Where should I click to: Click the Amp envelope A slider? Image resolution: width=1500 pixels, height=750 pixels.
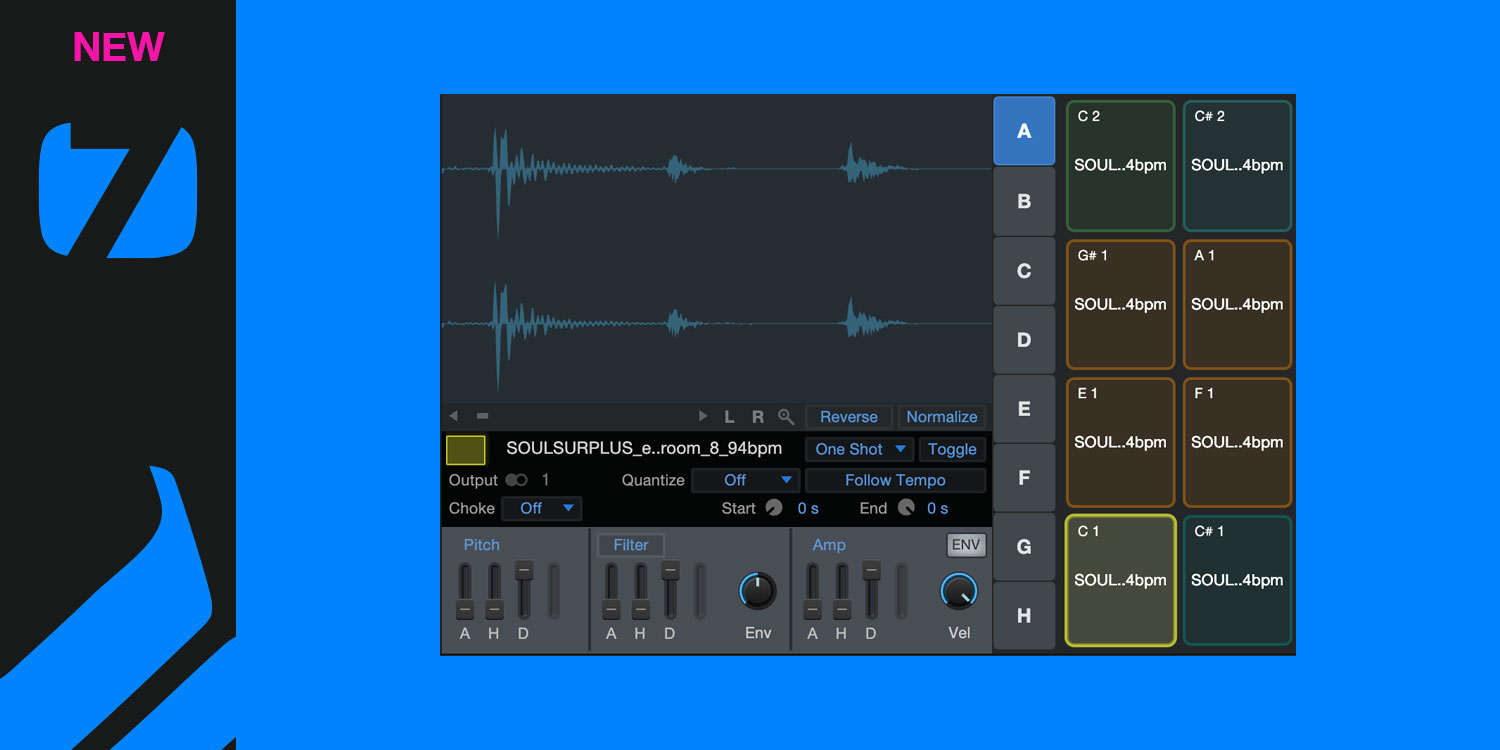point(812,591)
